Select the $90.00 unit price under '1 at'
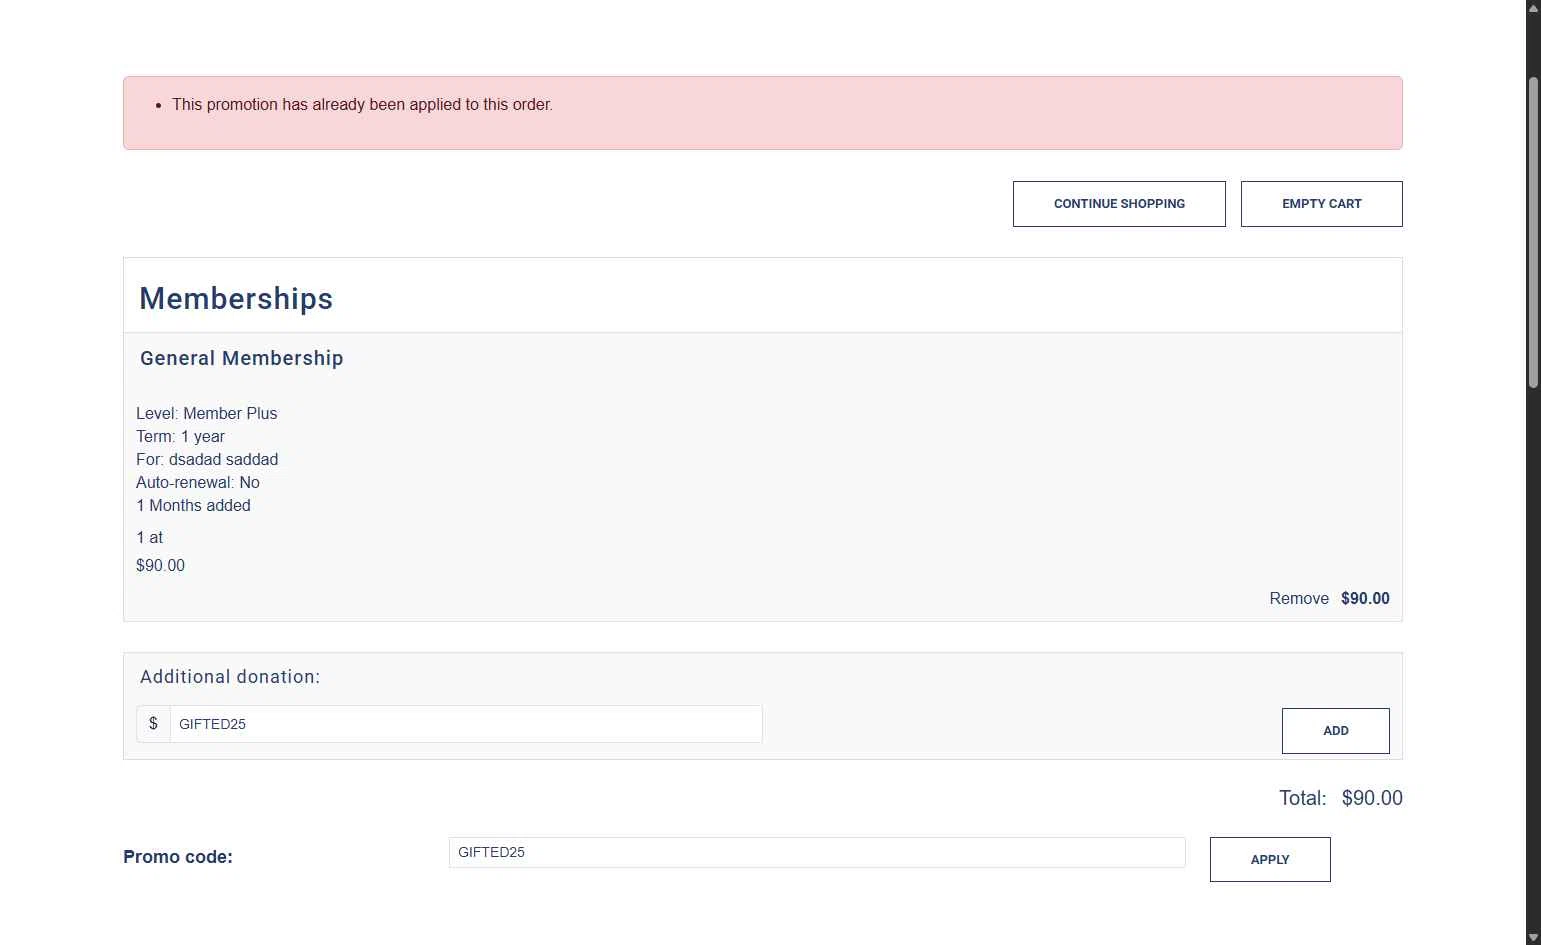The width and height of the screenshot is (1541, 945). click(x=160, y=565)
